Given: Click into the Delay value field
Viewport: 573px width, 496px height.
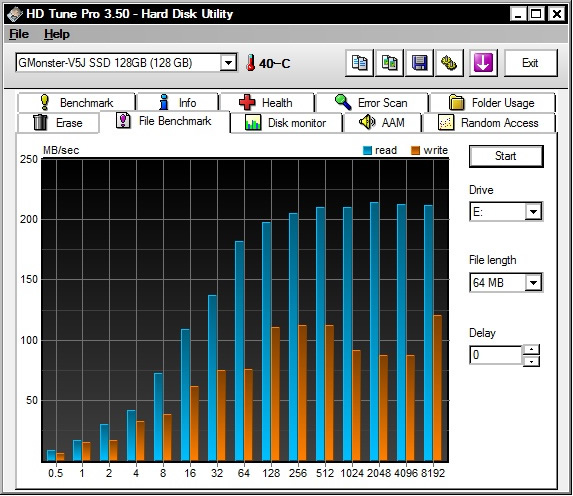Looking at the screenshot, I should [496, 355].
